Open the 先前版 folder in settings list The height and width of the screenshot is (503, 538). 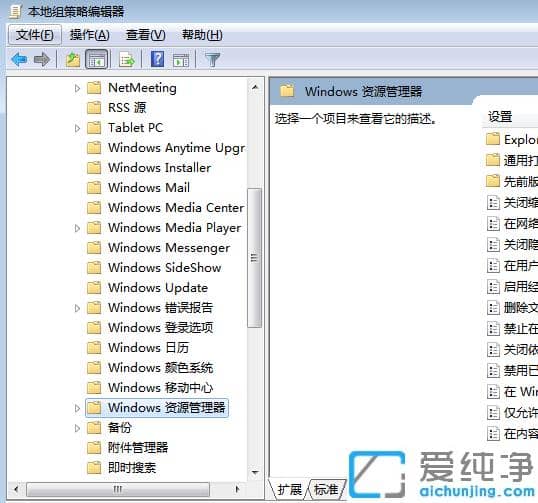512,181
